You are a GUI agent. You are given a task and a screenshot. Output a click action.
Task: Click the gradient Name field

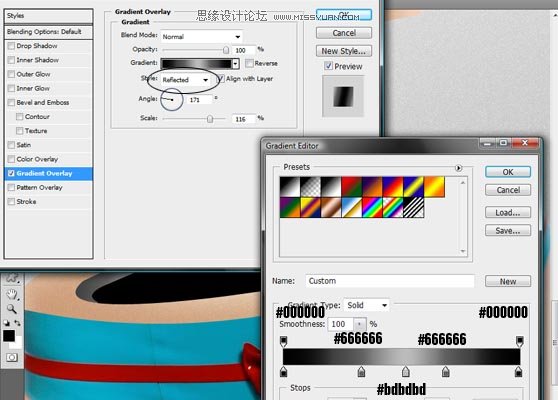pos(390,281)
